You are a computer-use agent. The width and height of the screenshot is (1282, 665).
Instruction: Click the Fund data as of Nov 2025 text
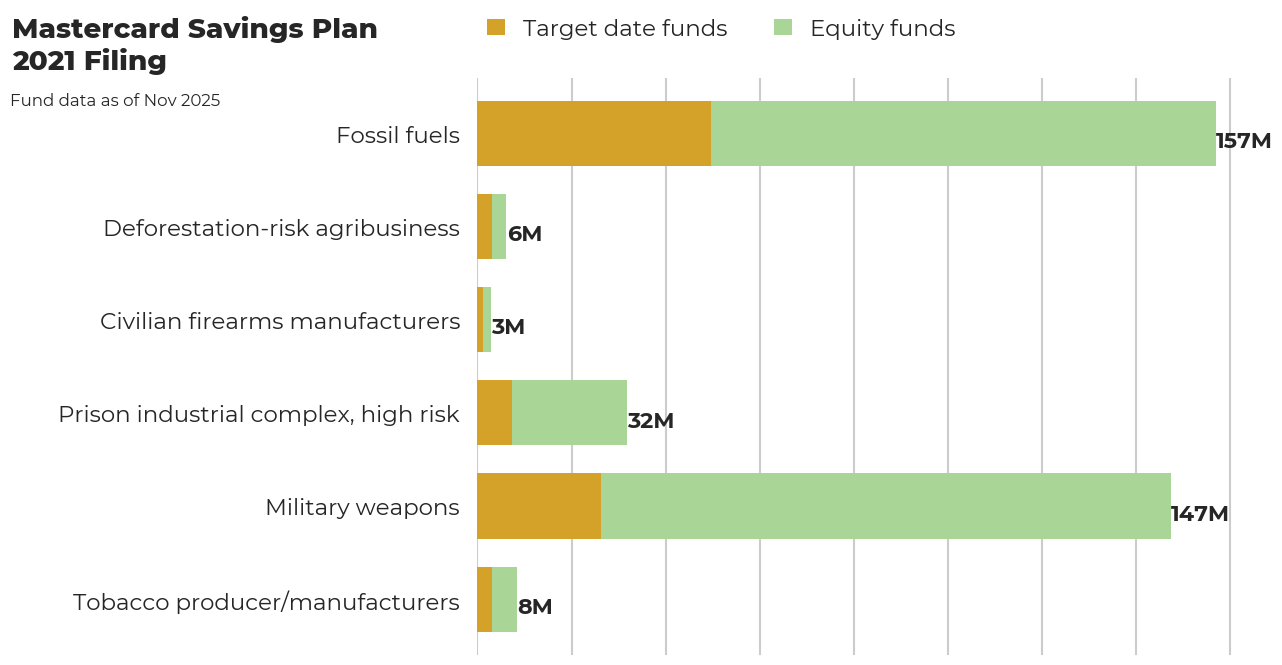pyautogui.click(x=116, y=100)
